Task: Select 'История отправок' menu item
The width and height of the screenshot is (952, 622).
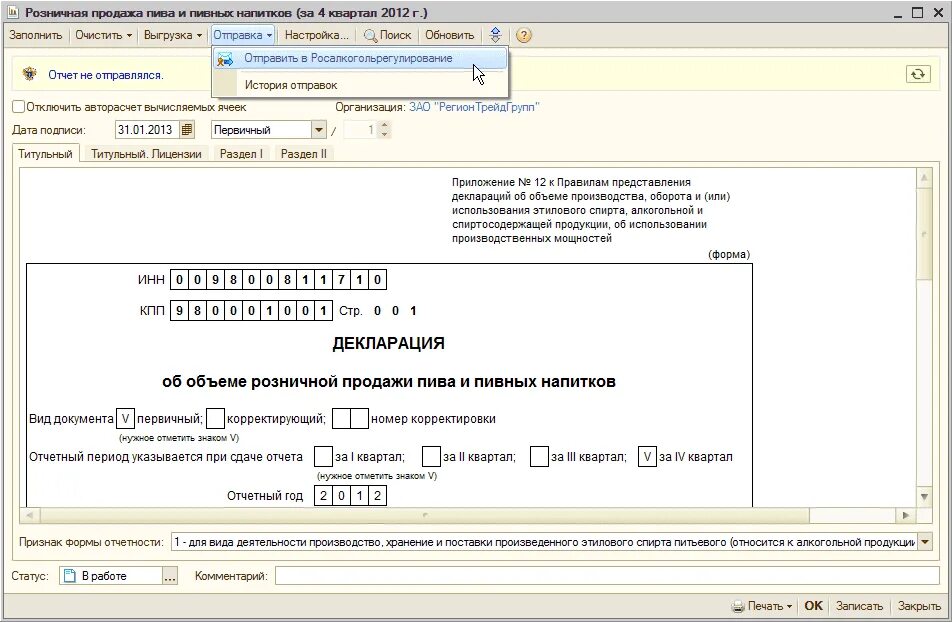Action: click(359, 85)
